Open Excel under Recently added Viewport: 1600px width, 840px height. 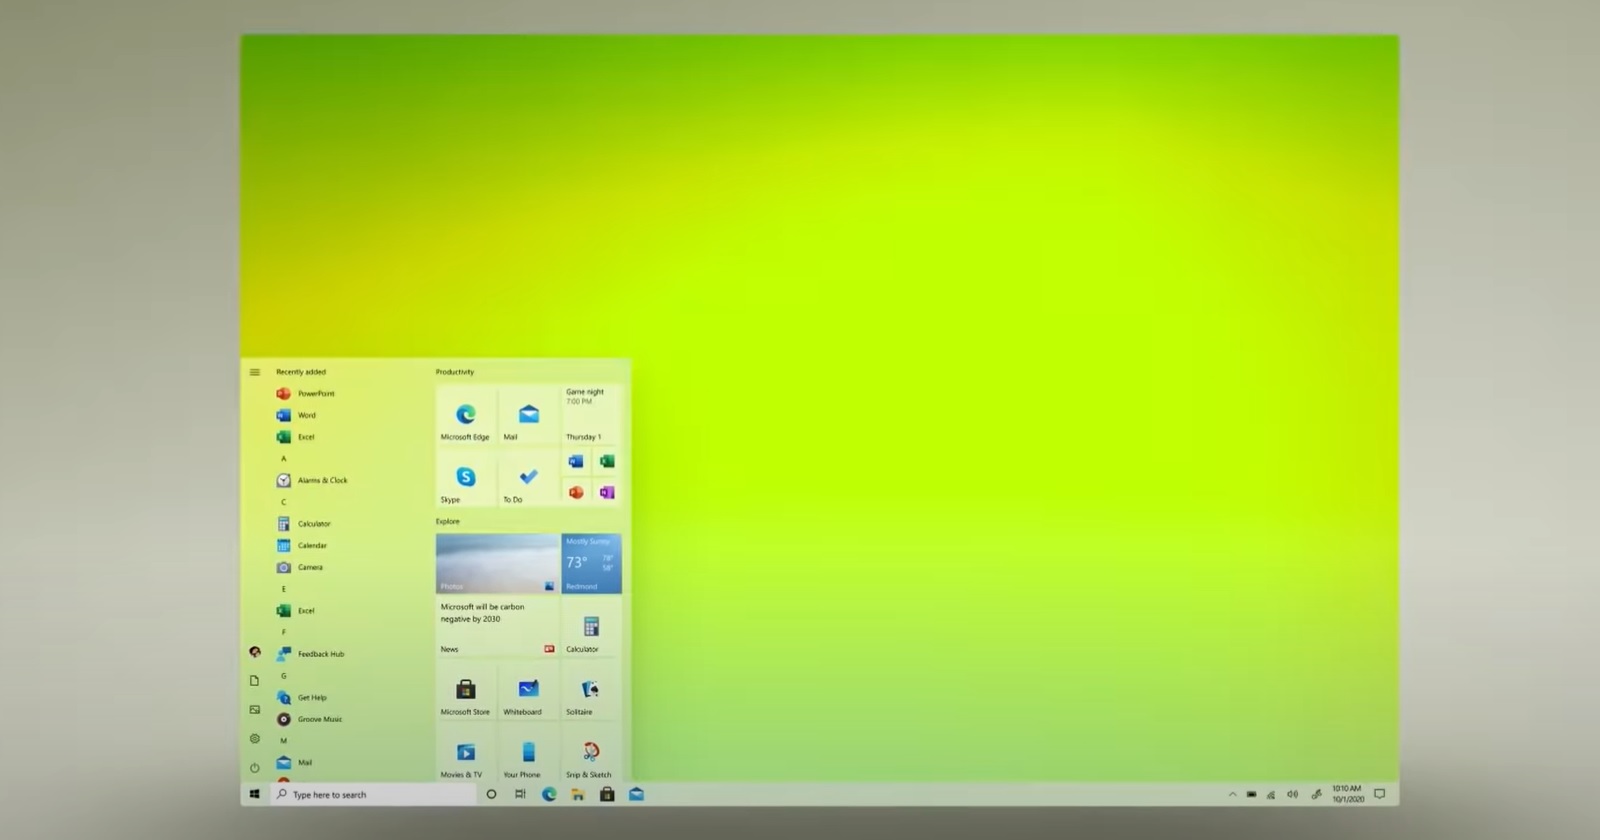click(x=296, y=437)
